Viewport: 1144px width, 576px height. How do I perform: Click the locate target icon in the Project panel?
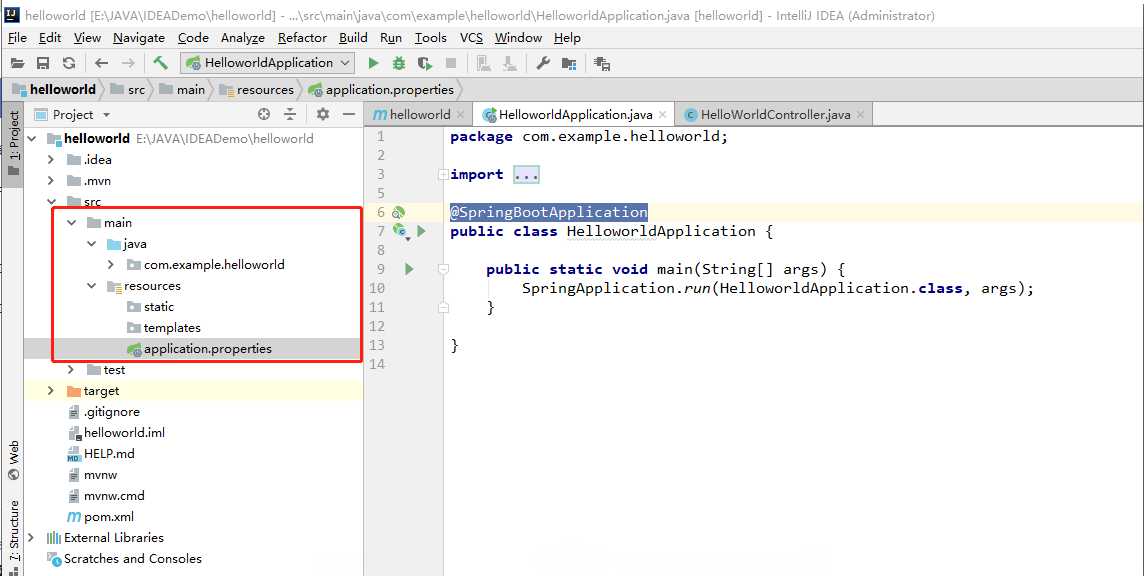[x=264, y=114]
